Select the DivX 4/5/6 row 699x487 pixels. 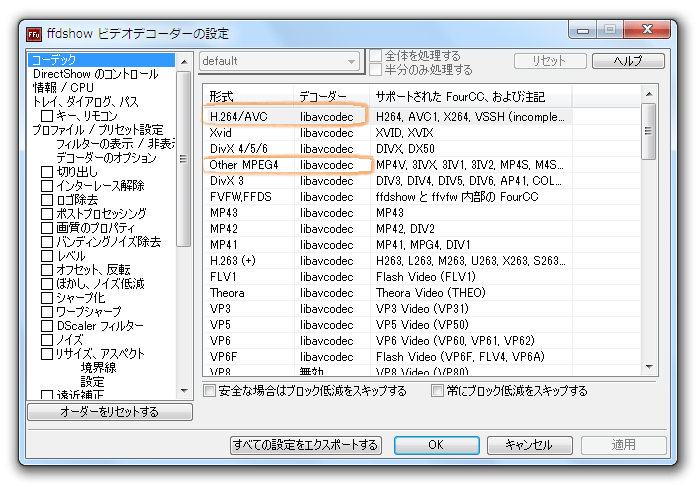(387, 149)
